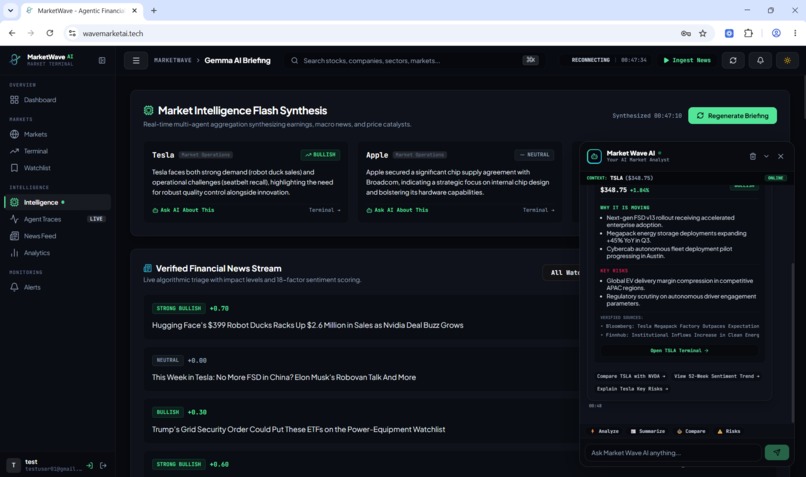Click MARKETWAVE breadcrumb link
Image resolution: width=806 pixels, height=477 pixels.
pos(173,61)
